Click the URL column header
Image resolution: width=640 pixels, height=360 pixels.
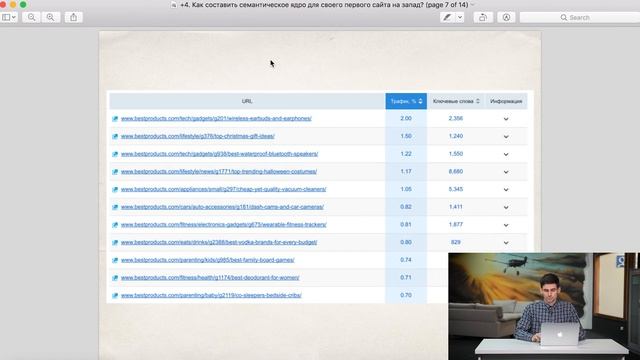tap(247, 101)
